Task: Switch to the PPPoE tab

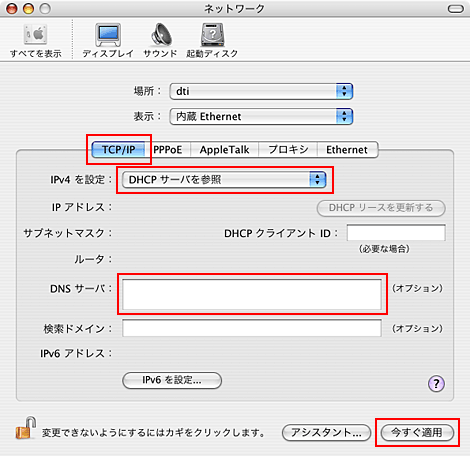Action: (x=168, y=150)
